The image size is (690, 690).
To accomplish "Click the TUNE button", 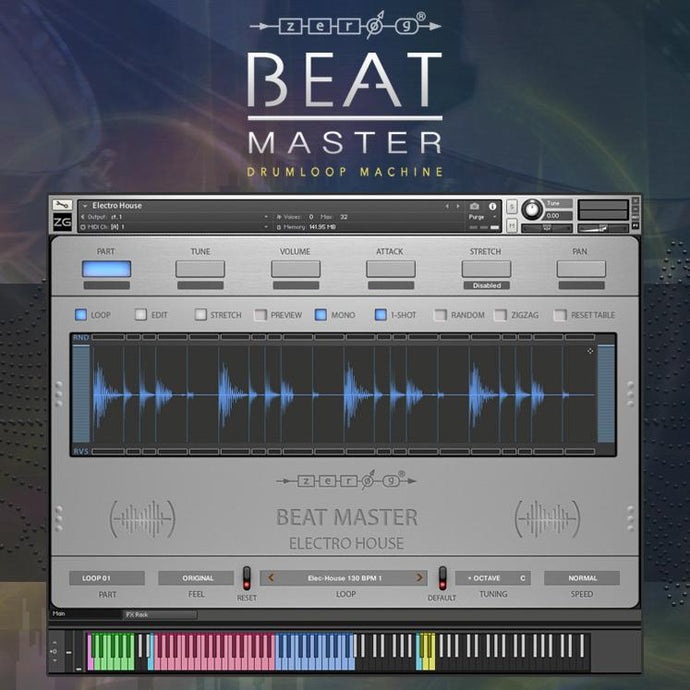I will coord(200,269).
